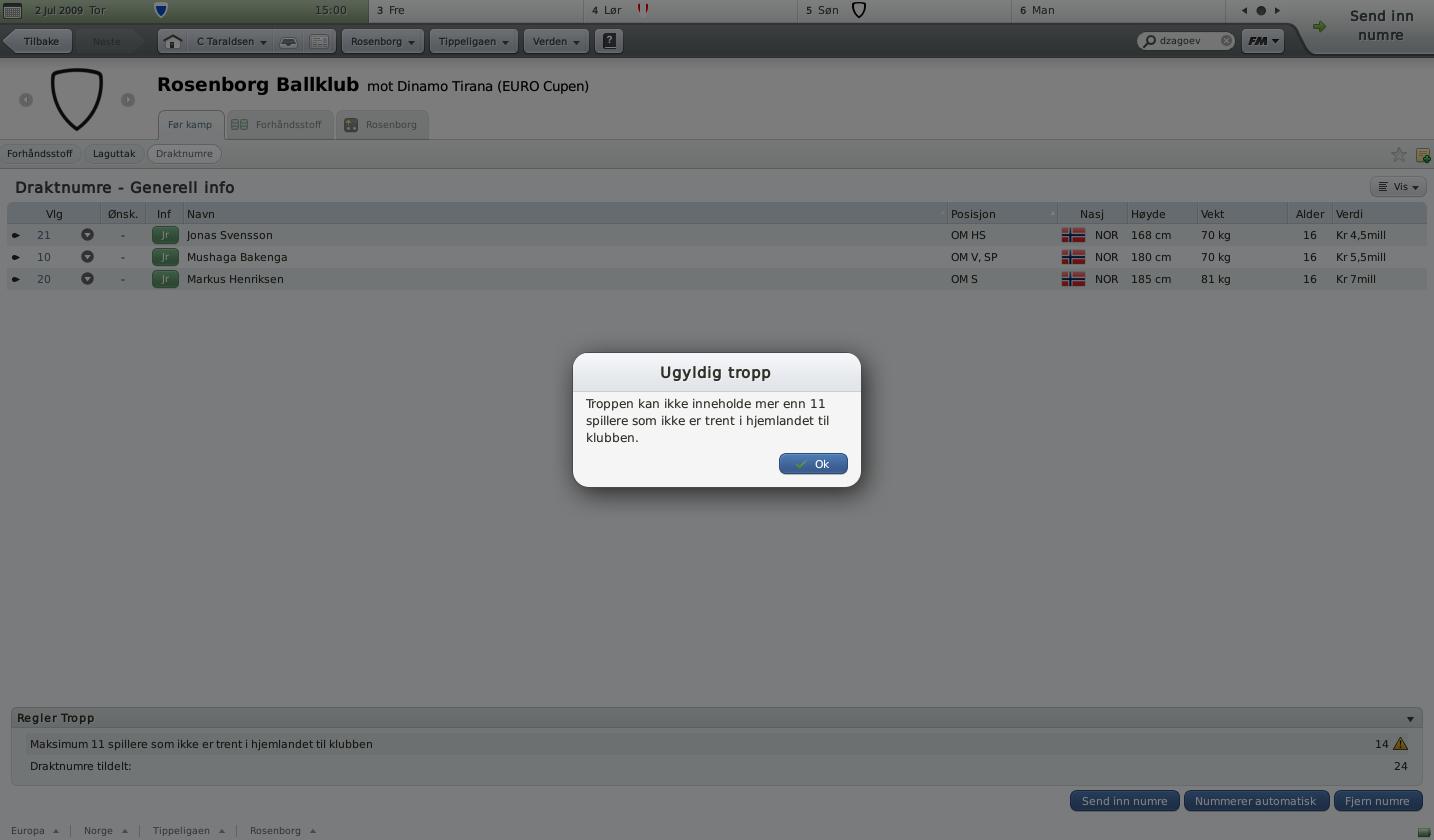Open squad number dropdown for Markus Henriksen

pyautogui.click(x=87, y=279)
